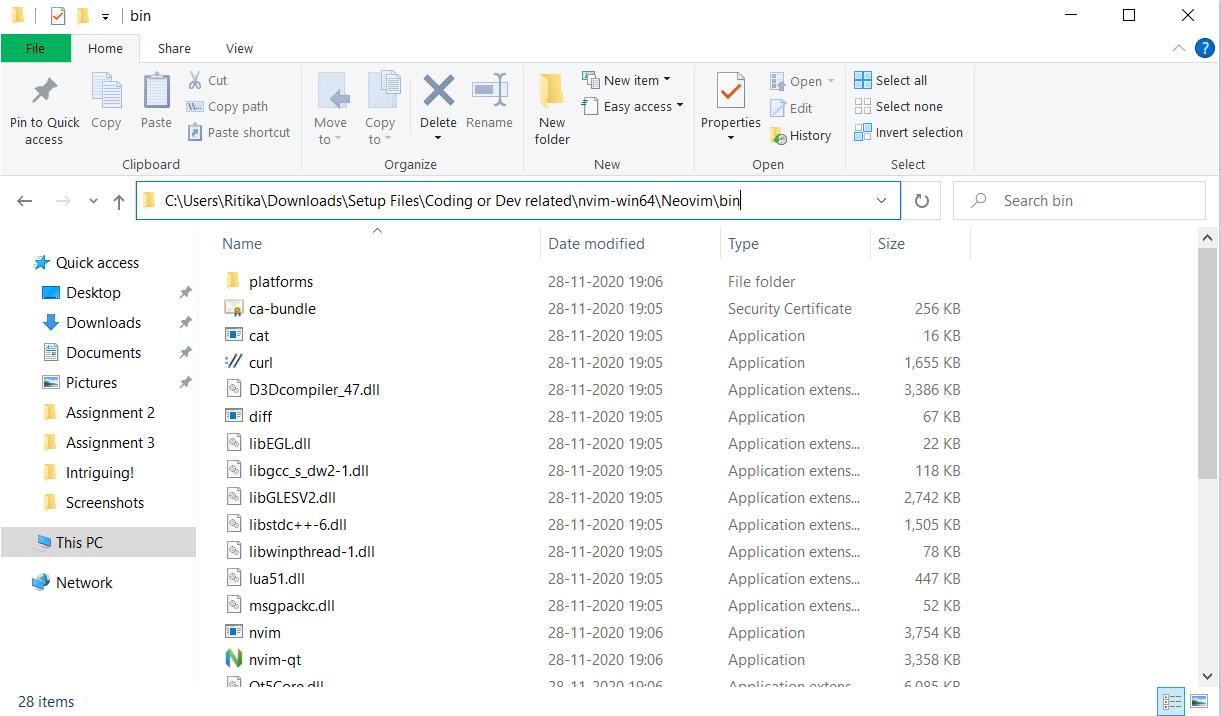Open the File menu
Image resolution: width=1221 pixels, height=716 pixels.
35,48
